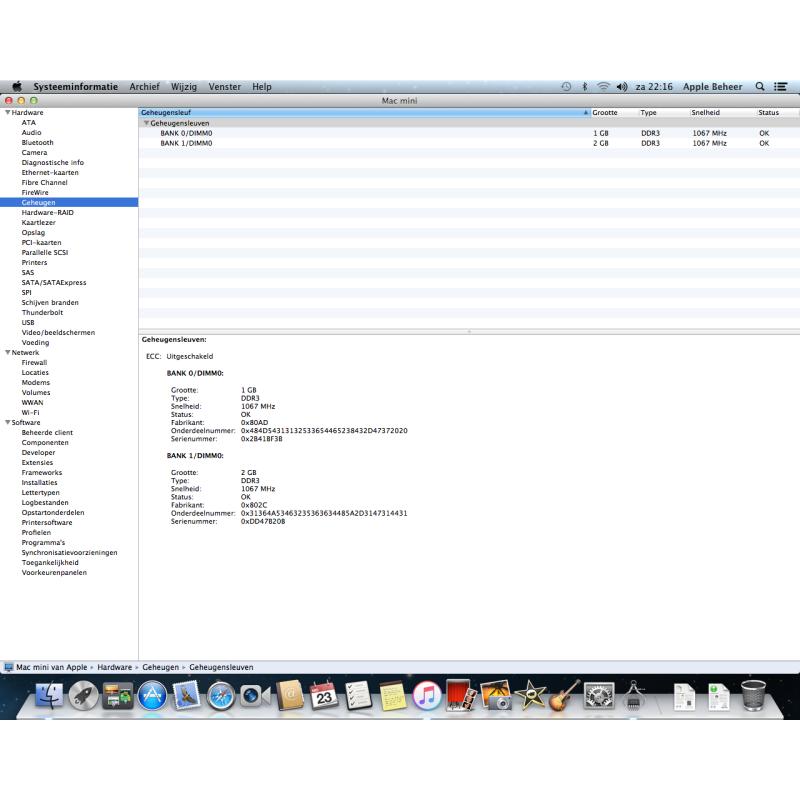Collapse Geheugensleuven group disclosure triangle
This screenshot has width=800, height=800.
(x=146, y=123)
